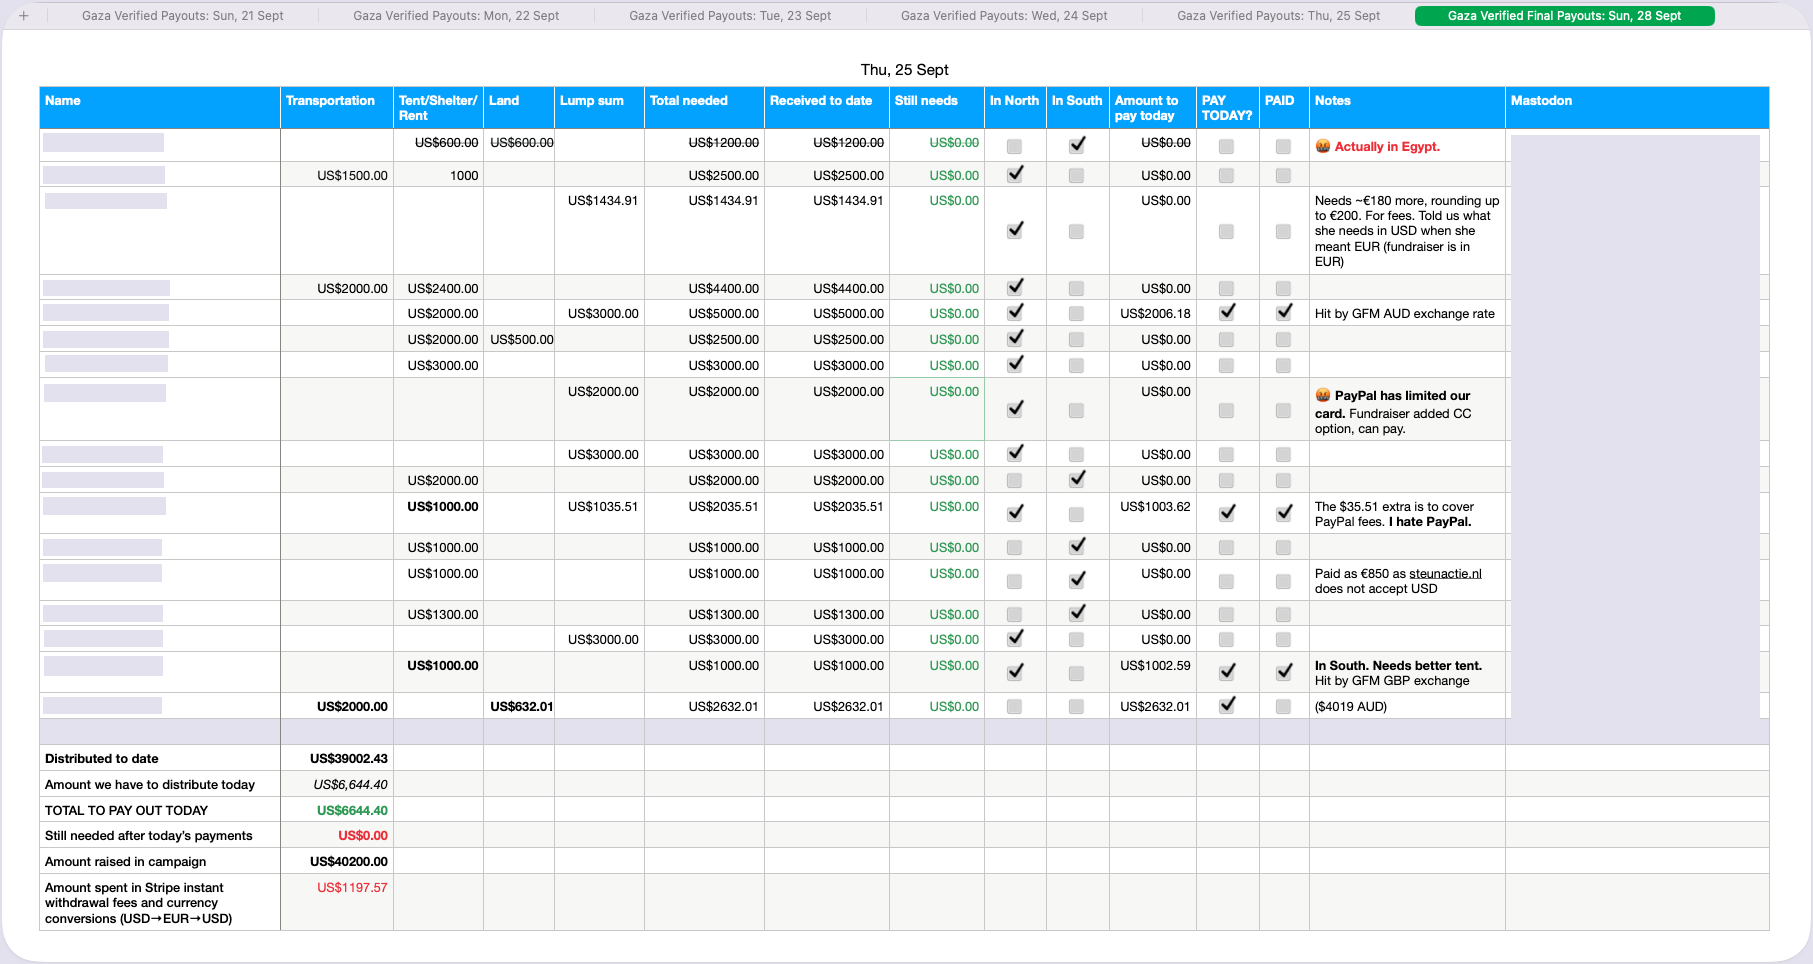The image size is (1813, 964).
Task: Click the steunactie.nl link in Notes
Action: (1445, 574)
